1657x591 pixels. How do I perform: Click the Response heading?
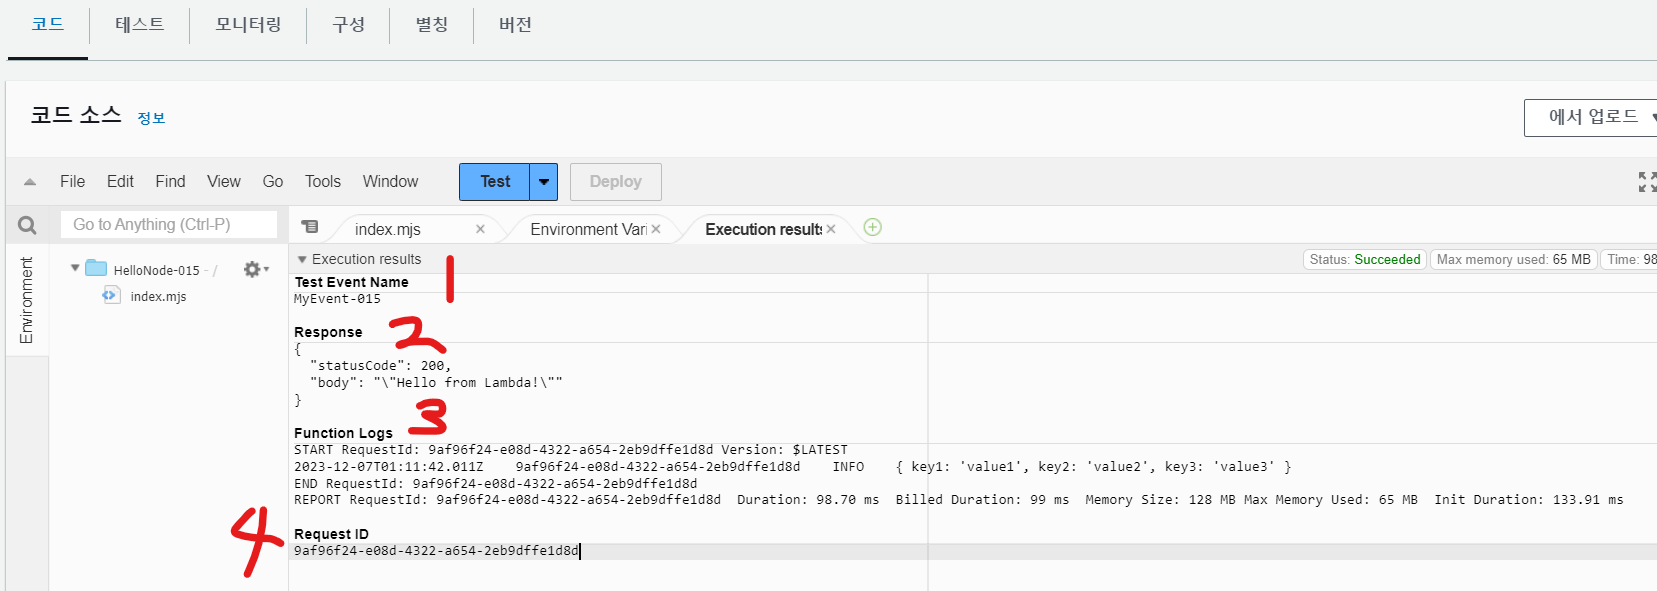point(328,332)
